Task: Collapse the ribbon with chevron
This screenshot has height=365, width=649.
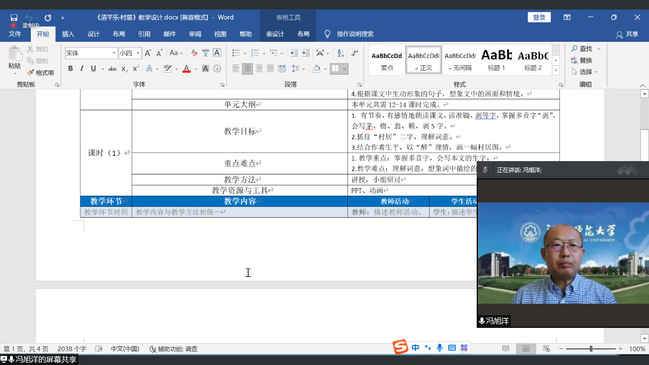Action: [x=642, y=85]
